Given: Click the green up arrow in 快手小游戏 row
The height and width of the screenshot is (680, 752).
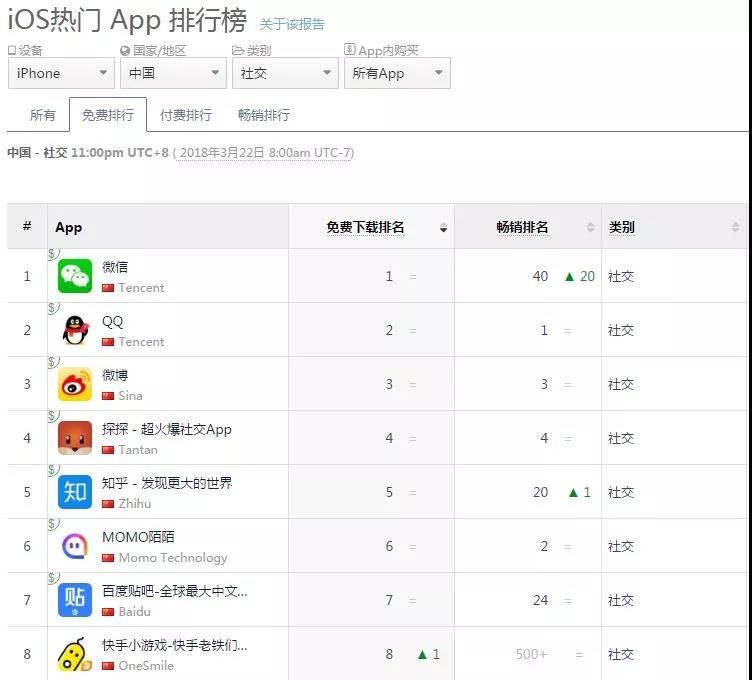Looking at the screenshot, I should 422,655.
